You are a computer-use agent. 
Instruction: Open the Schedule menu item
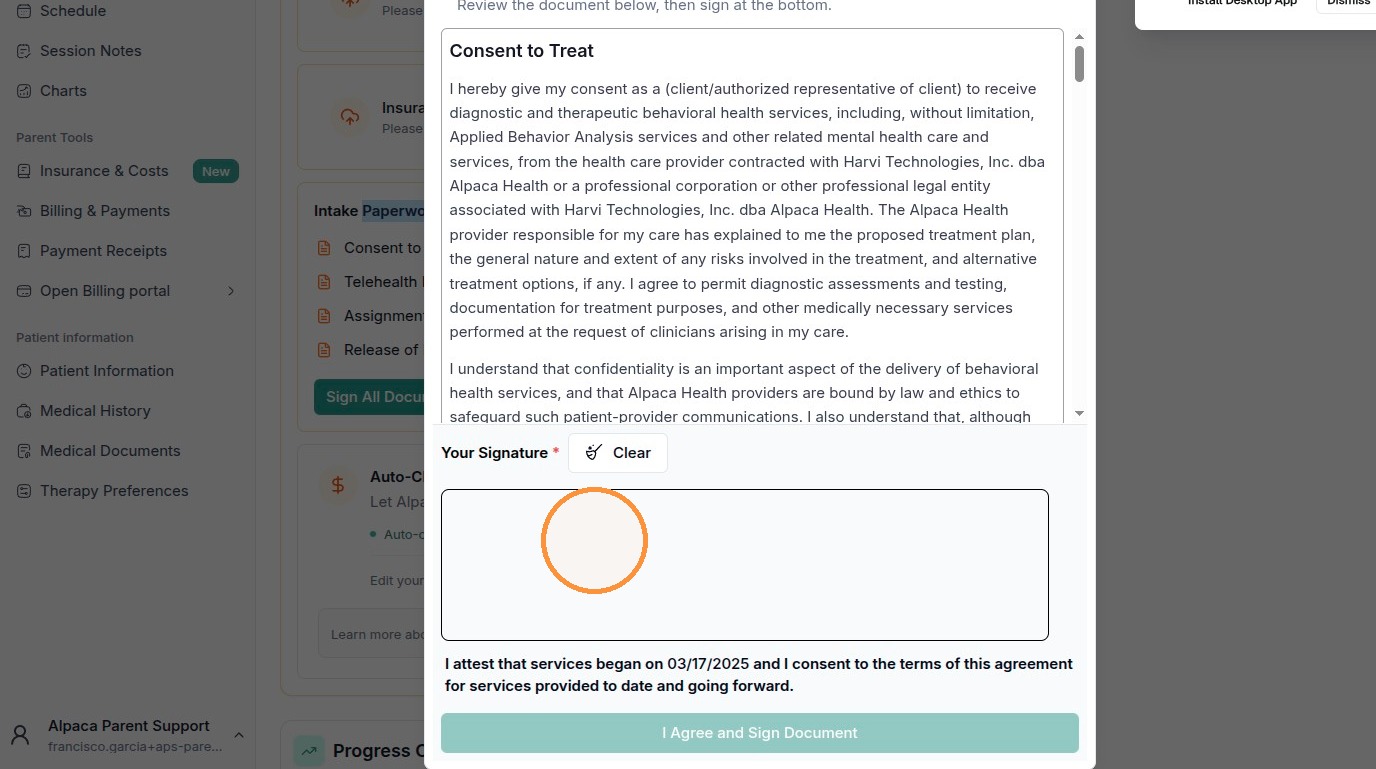click(x=73, y=11)
